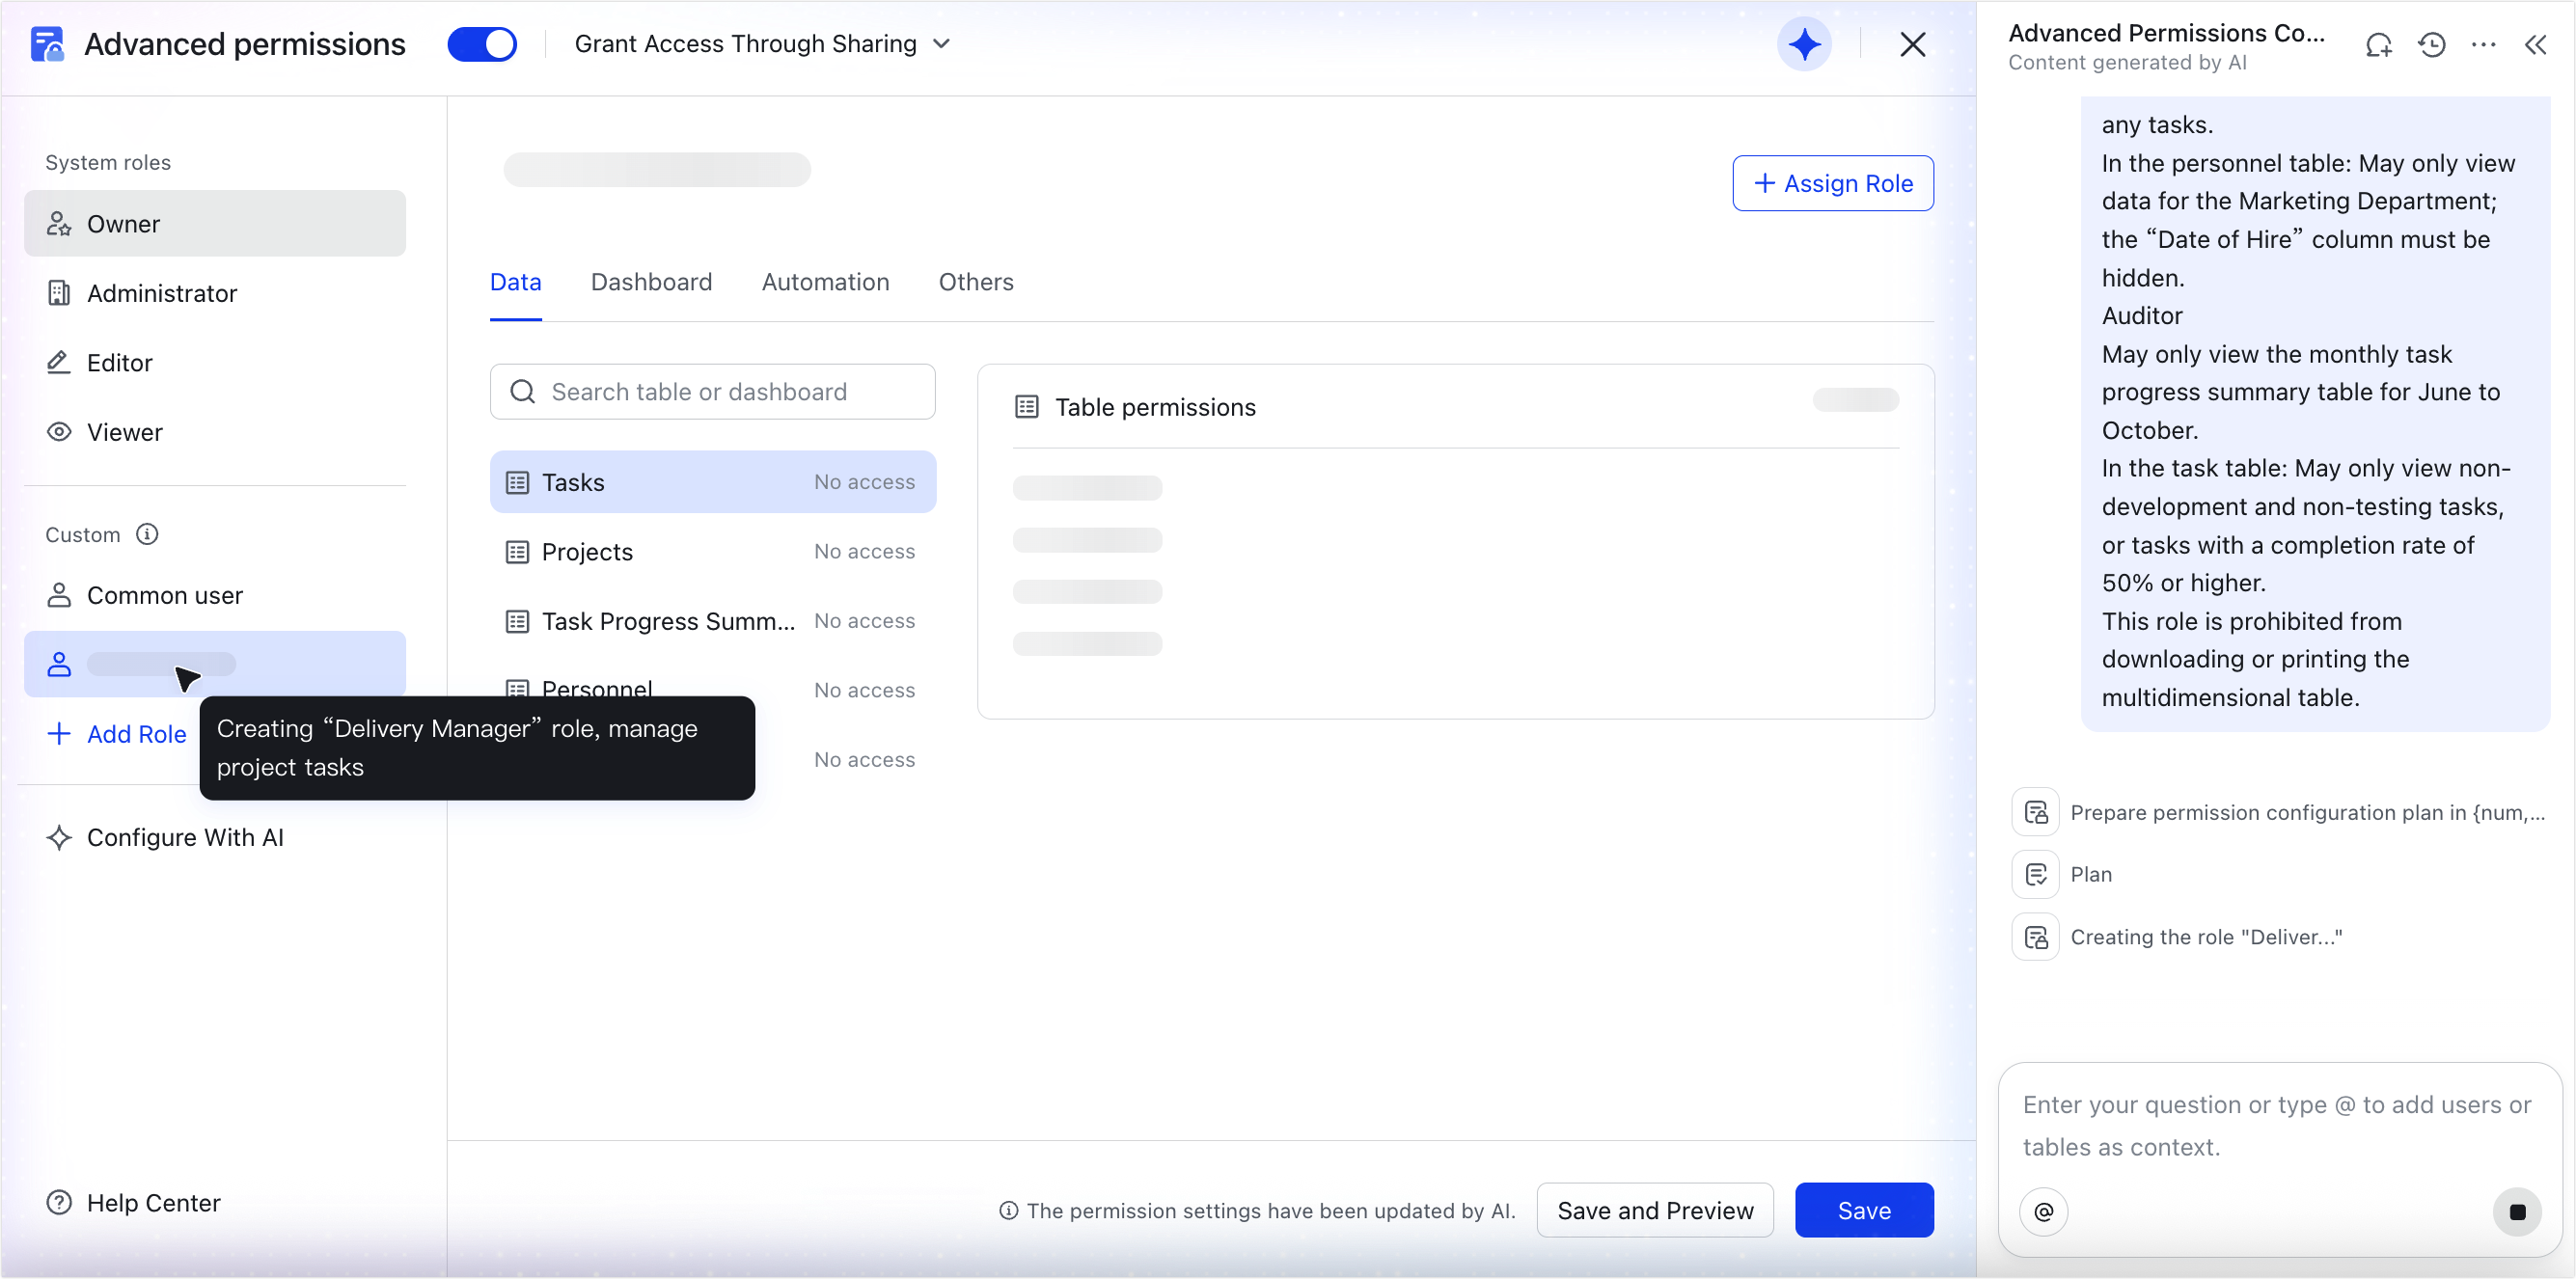The image size is (2576, 1279).
Task: Click the Task Progress Summary table icon
Action: (517, 621)
